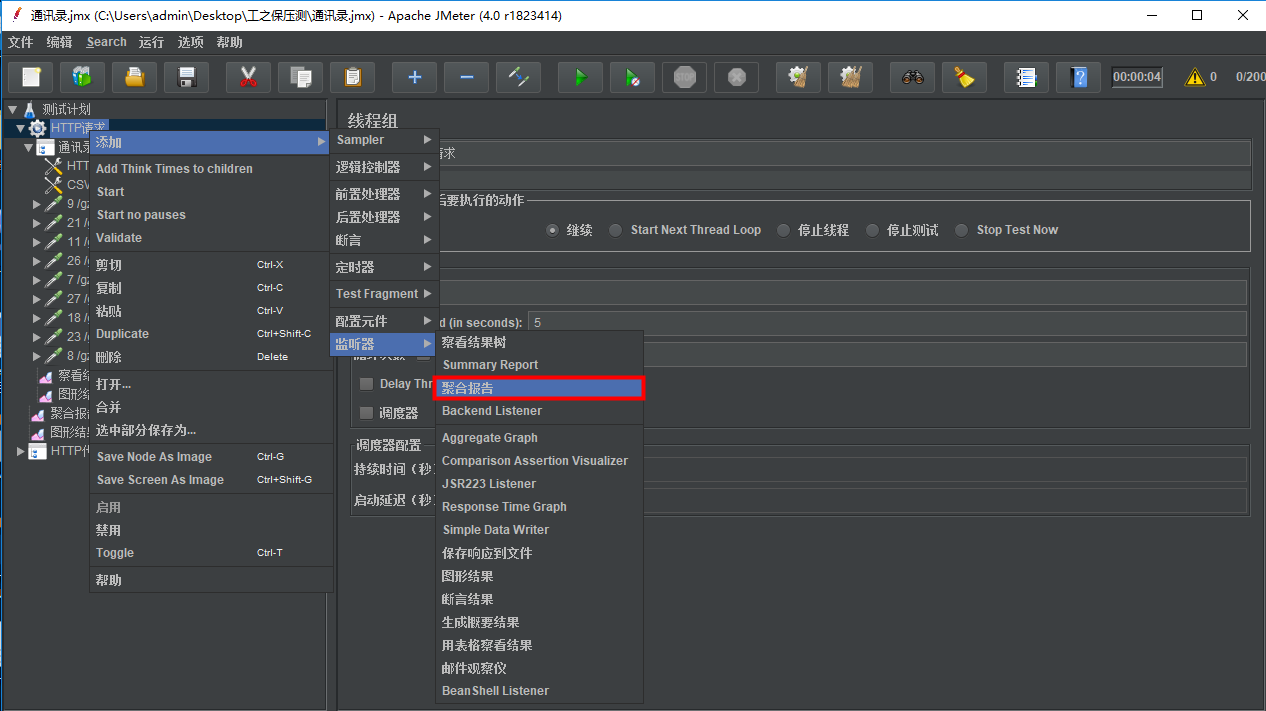Image resolution: width=1266 pixels, height=711 pixels.
Task: Enable the 调度器 checkbox
Action: point(366,413)
